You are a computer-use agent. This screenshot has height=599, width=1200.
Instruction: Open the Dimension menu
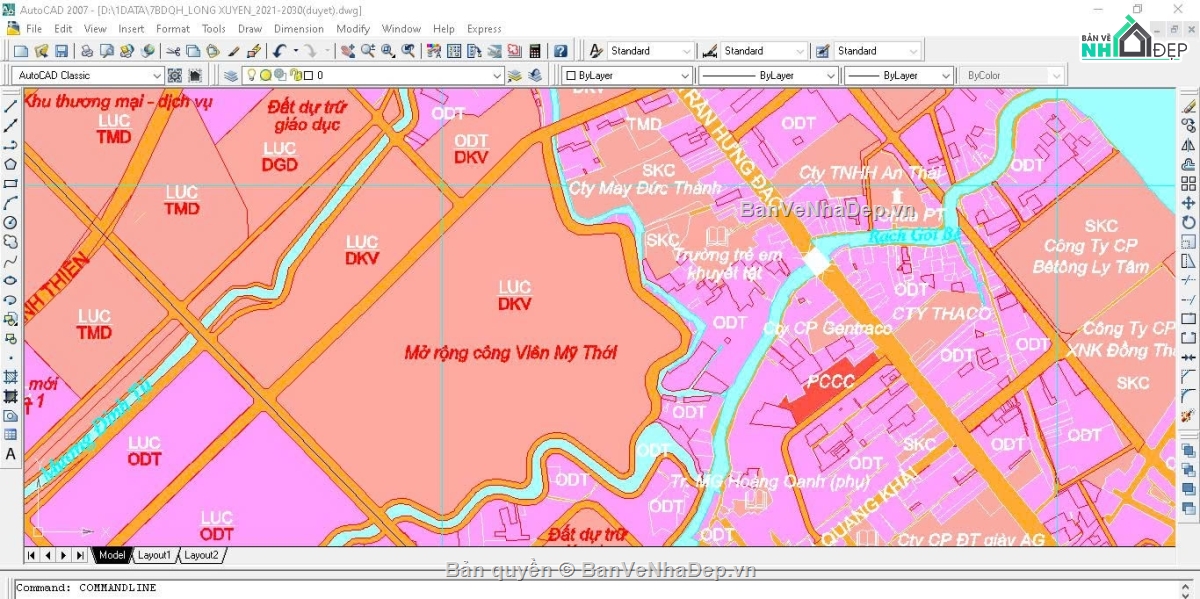click(x=298, y=29)
